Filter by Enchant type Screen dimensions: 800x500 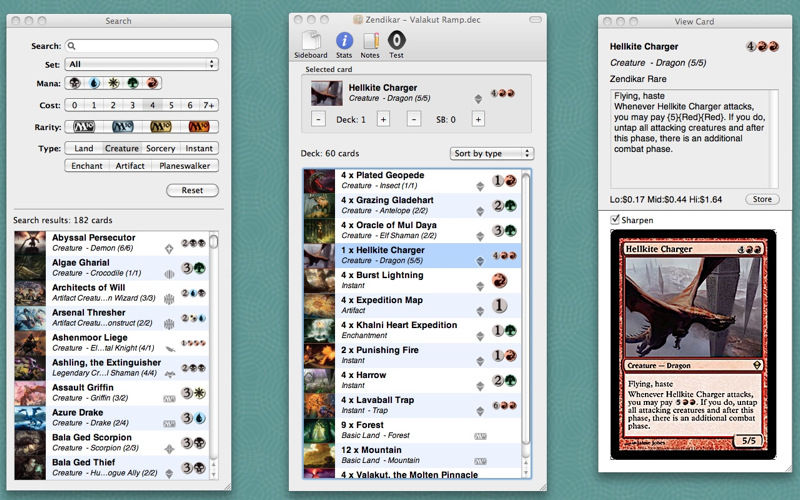tap(87, 166)
